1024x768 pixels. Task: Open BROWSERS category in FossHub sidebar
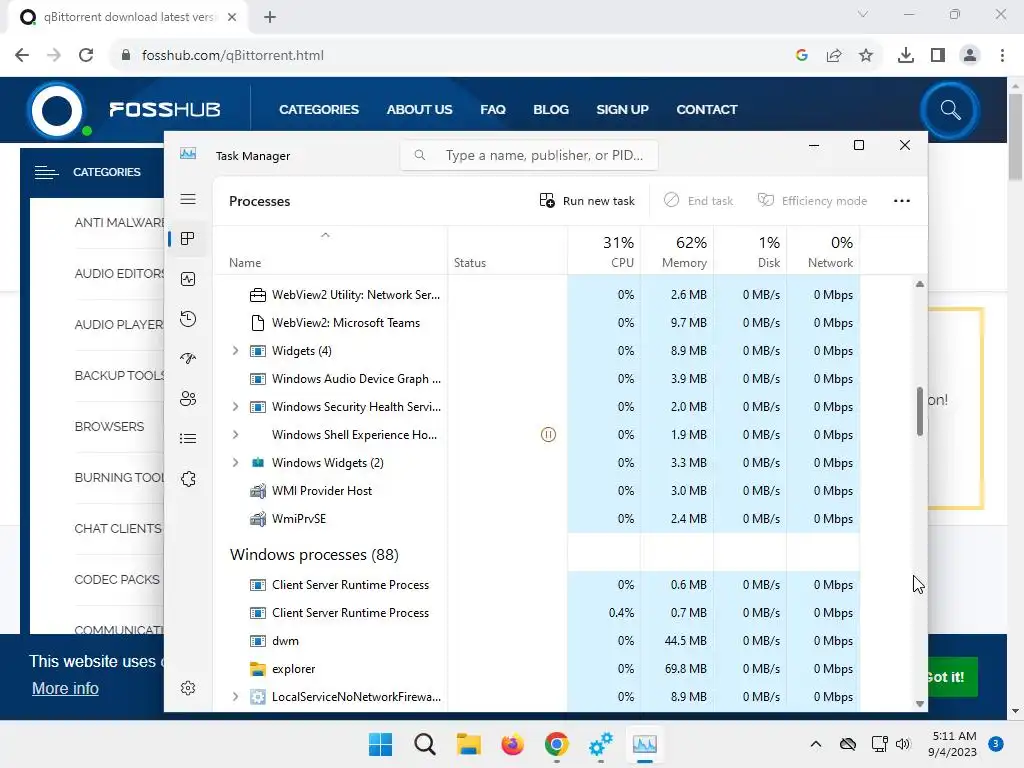pyautogui.click(x=109, y=426)
